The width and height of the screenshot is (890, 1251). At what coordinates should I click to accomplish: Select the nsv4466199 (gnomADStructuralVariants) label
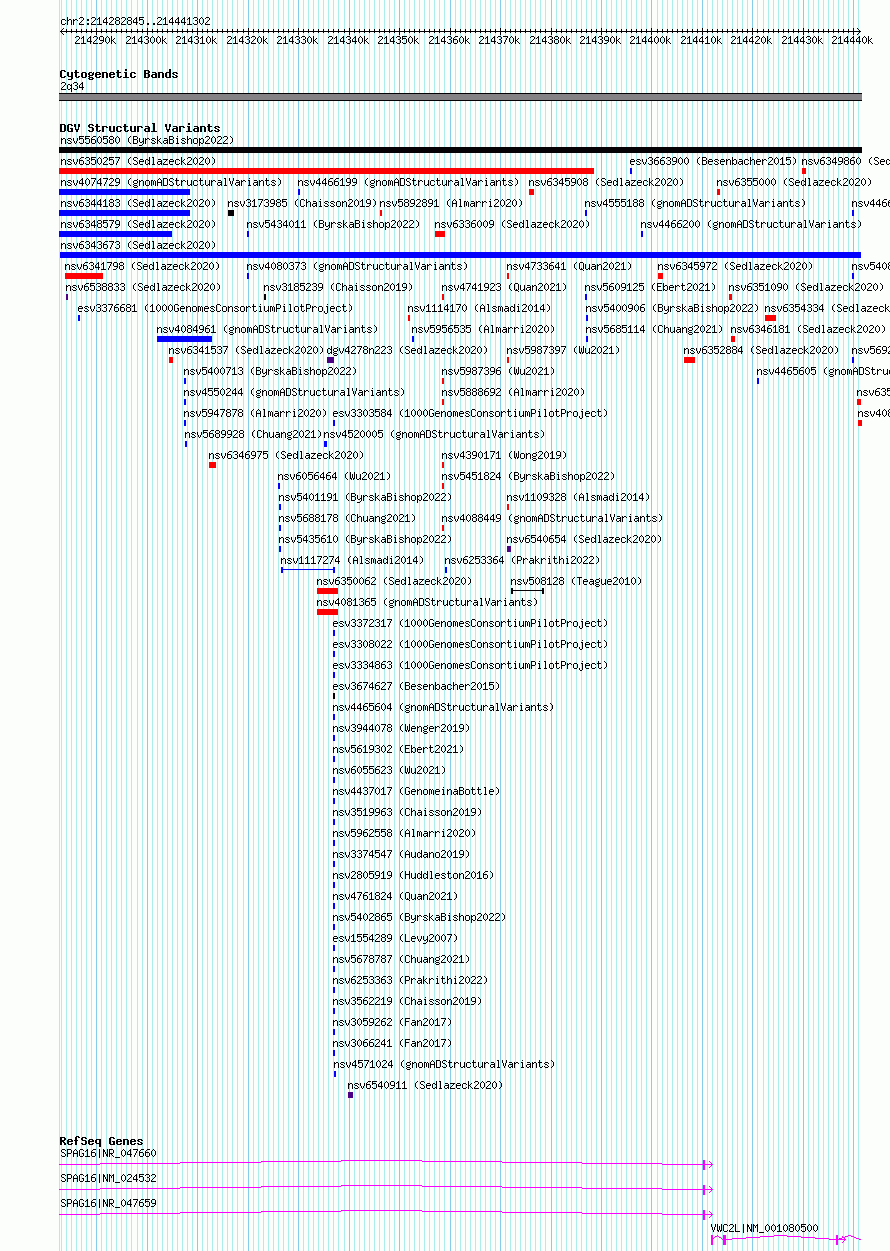point(408,182)
